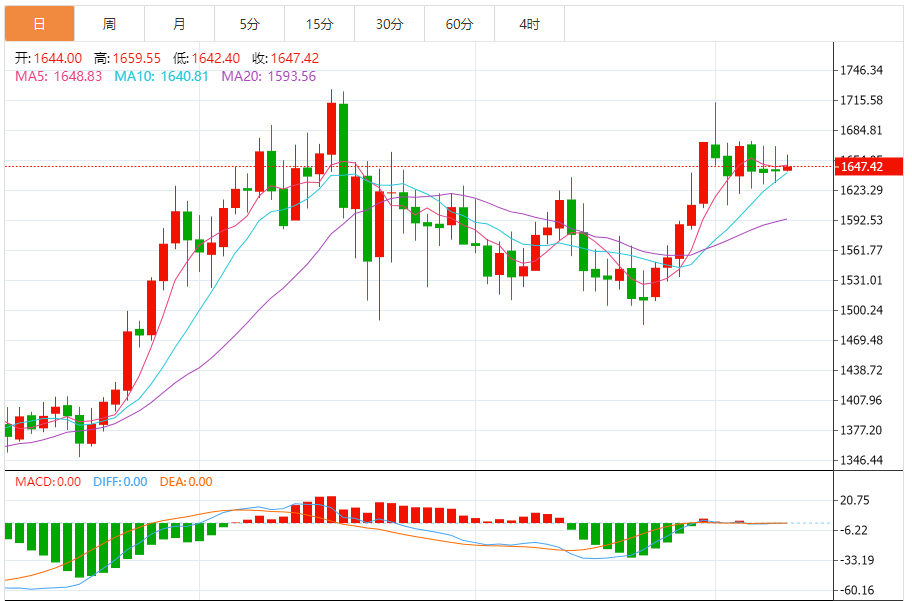Select the 30分 timeframe tab
The image size is (912, 601).
389,23
